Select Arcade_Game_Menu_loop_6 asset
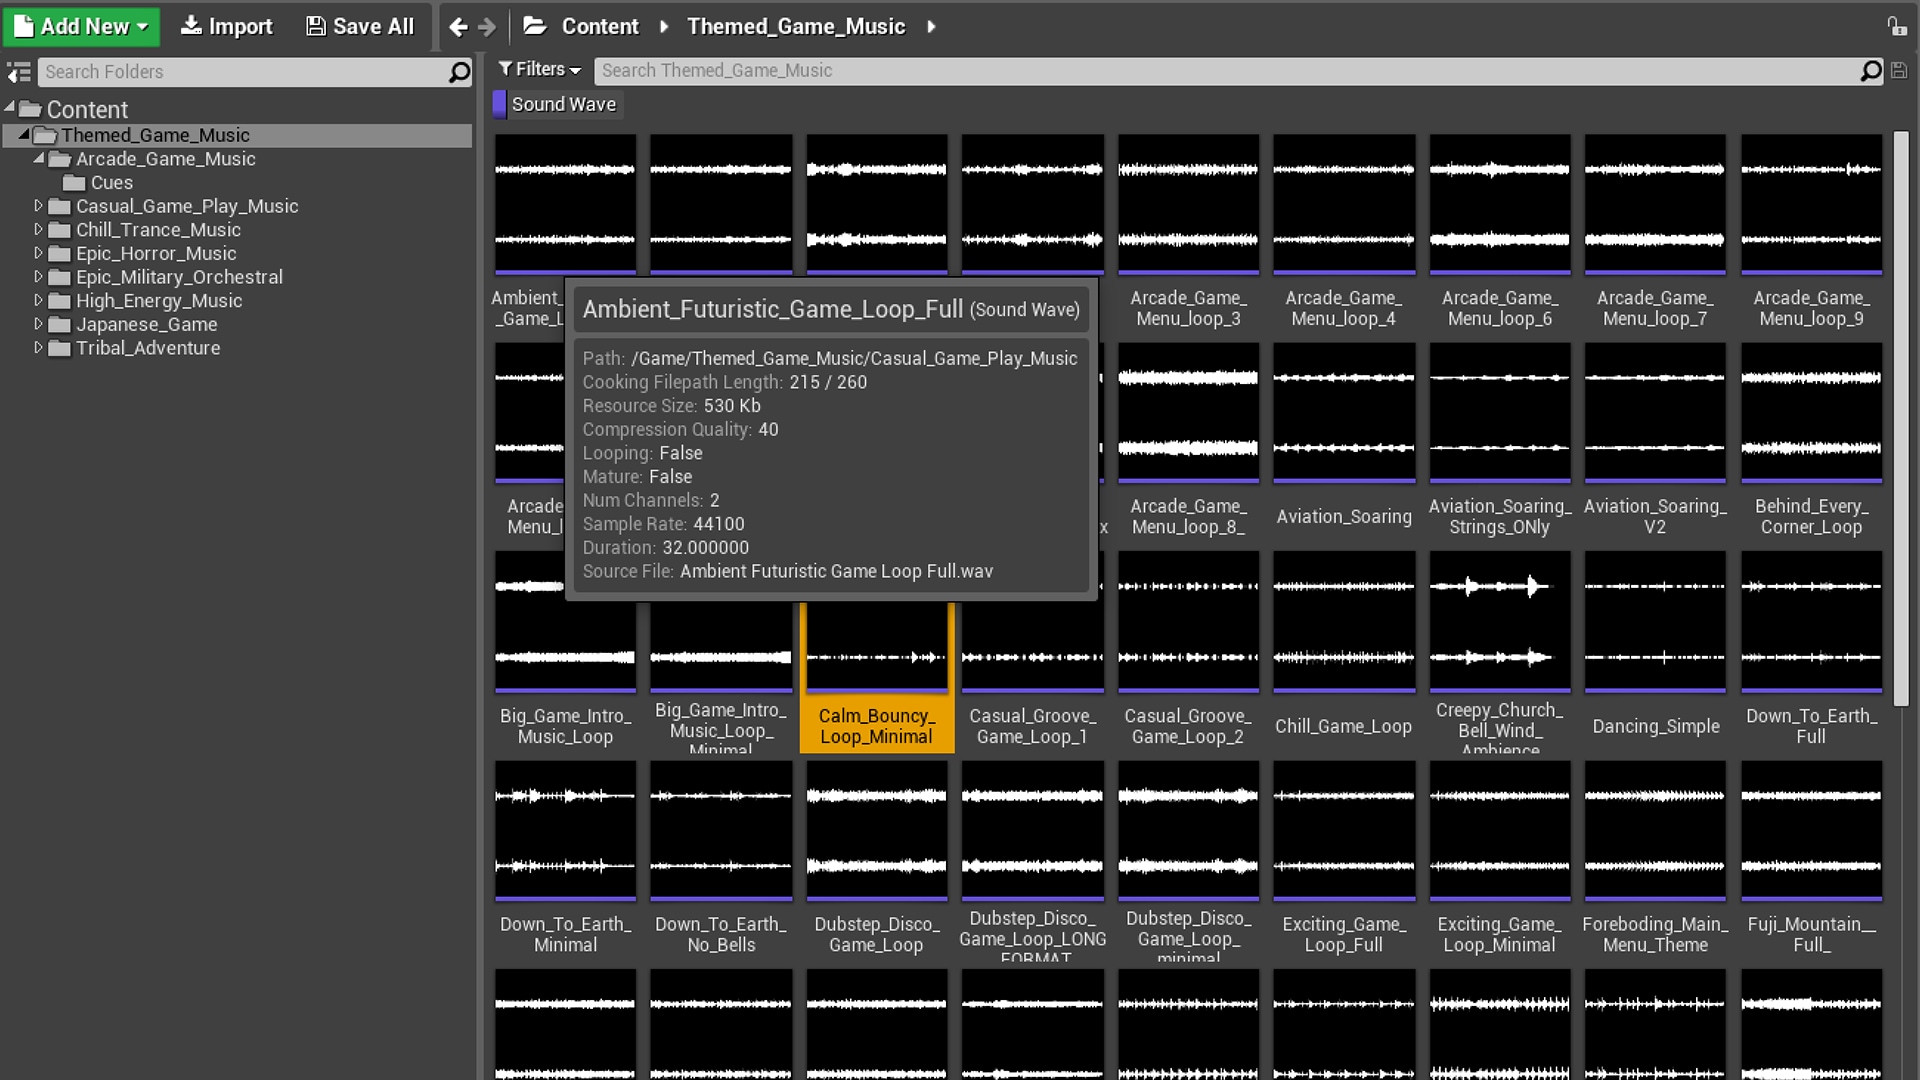Screen dimensions: 1920x1080 (1499, 232)
